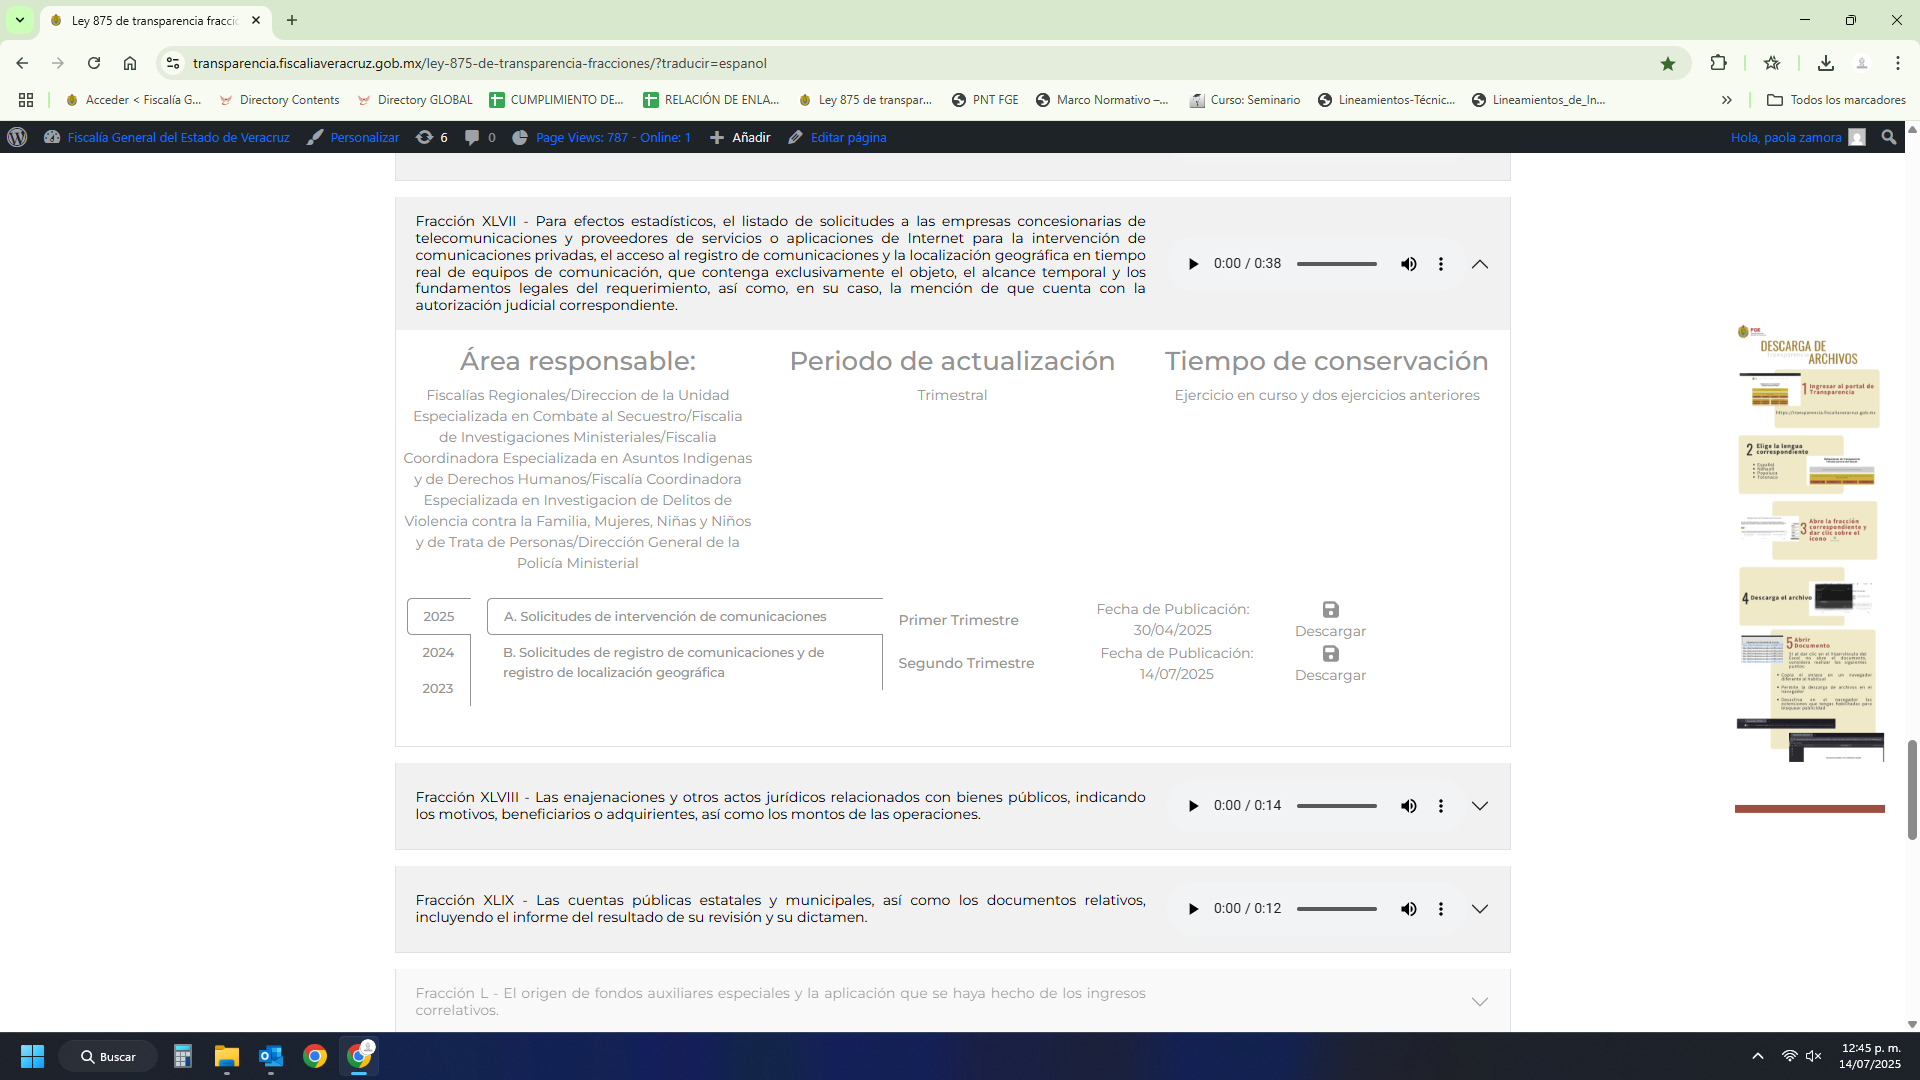
Task: Collapse the Fracción XLVII section
Action: coord(1479,264)
